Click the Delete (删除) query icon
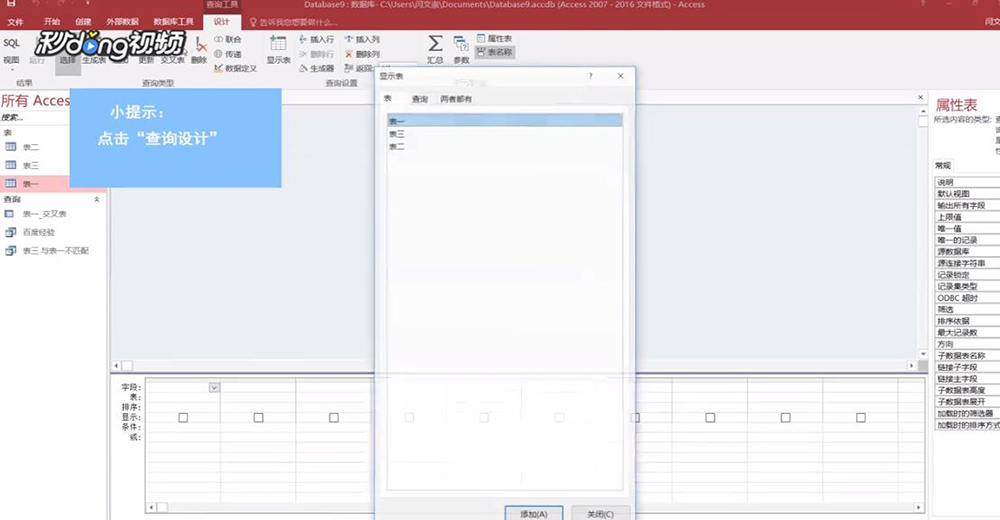The height and width of the screenshot is (520, 1000). [x=200, y=51]
